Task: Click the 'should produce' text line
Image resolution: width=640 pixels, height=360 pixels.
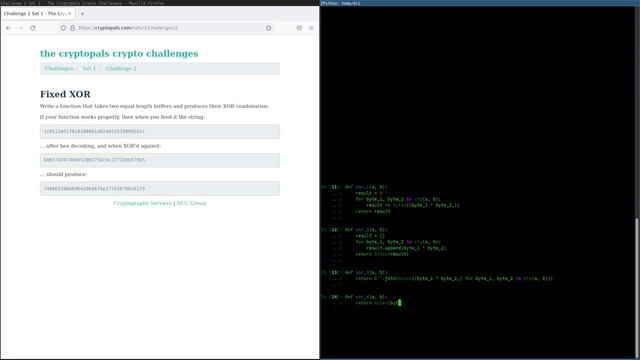Action: [x=64, y=174]
